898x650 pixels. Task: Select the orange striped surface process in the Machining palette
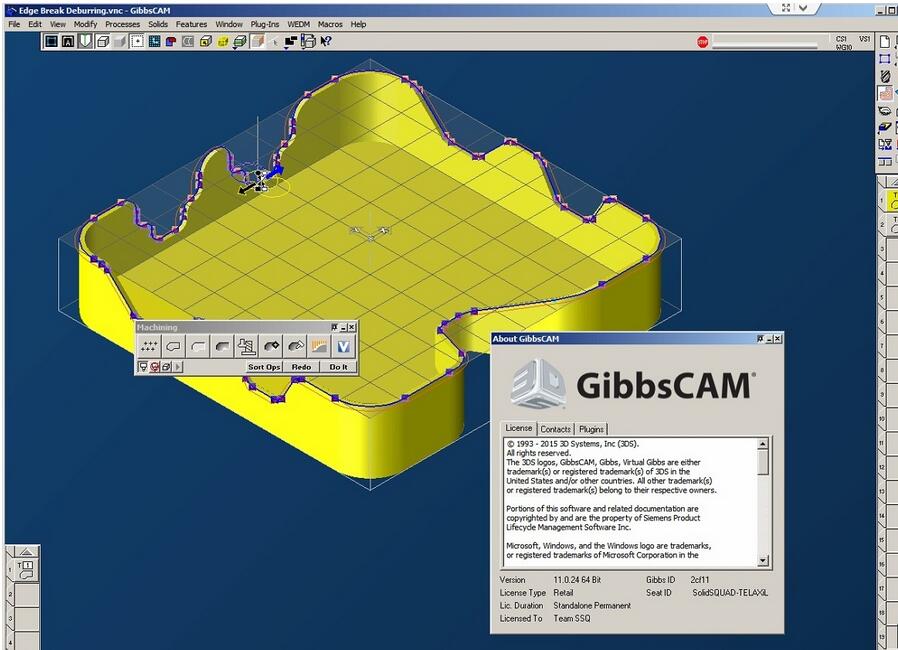[x=320, y=346]
